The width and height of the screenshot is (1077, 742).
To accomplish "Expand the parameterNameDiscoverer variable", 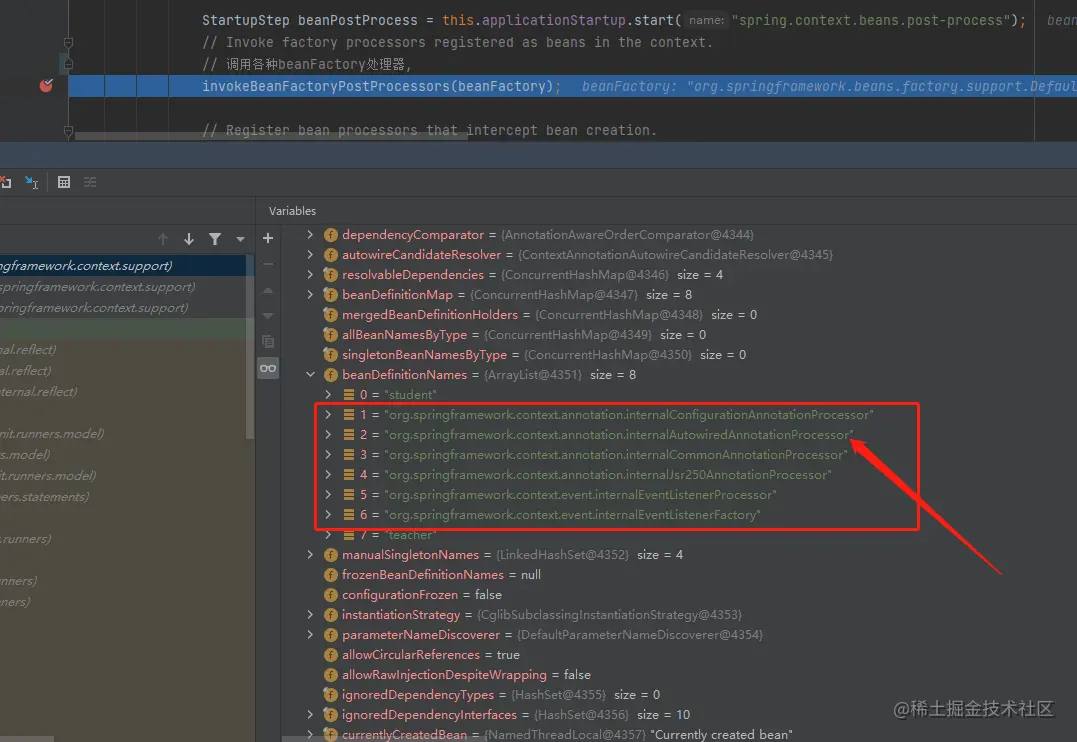I will tap(310, 635).
